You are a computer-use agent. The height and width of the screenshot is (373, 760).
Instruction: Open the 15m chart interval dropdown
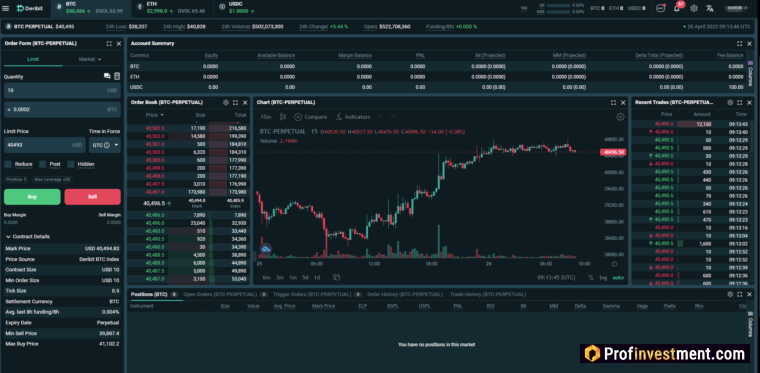point(265,117)
